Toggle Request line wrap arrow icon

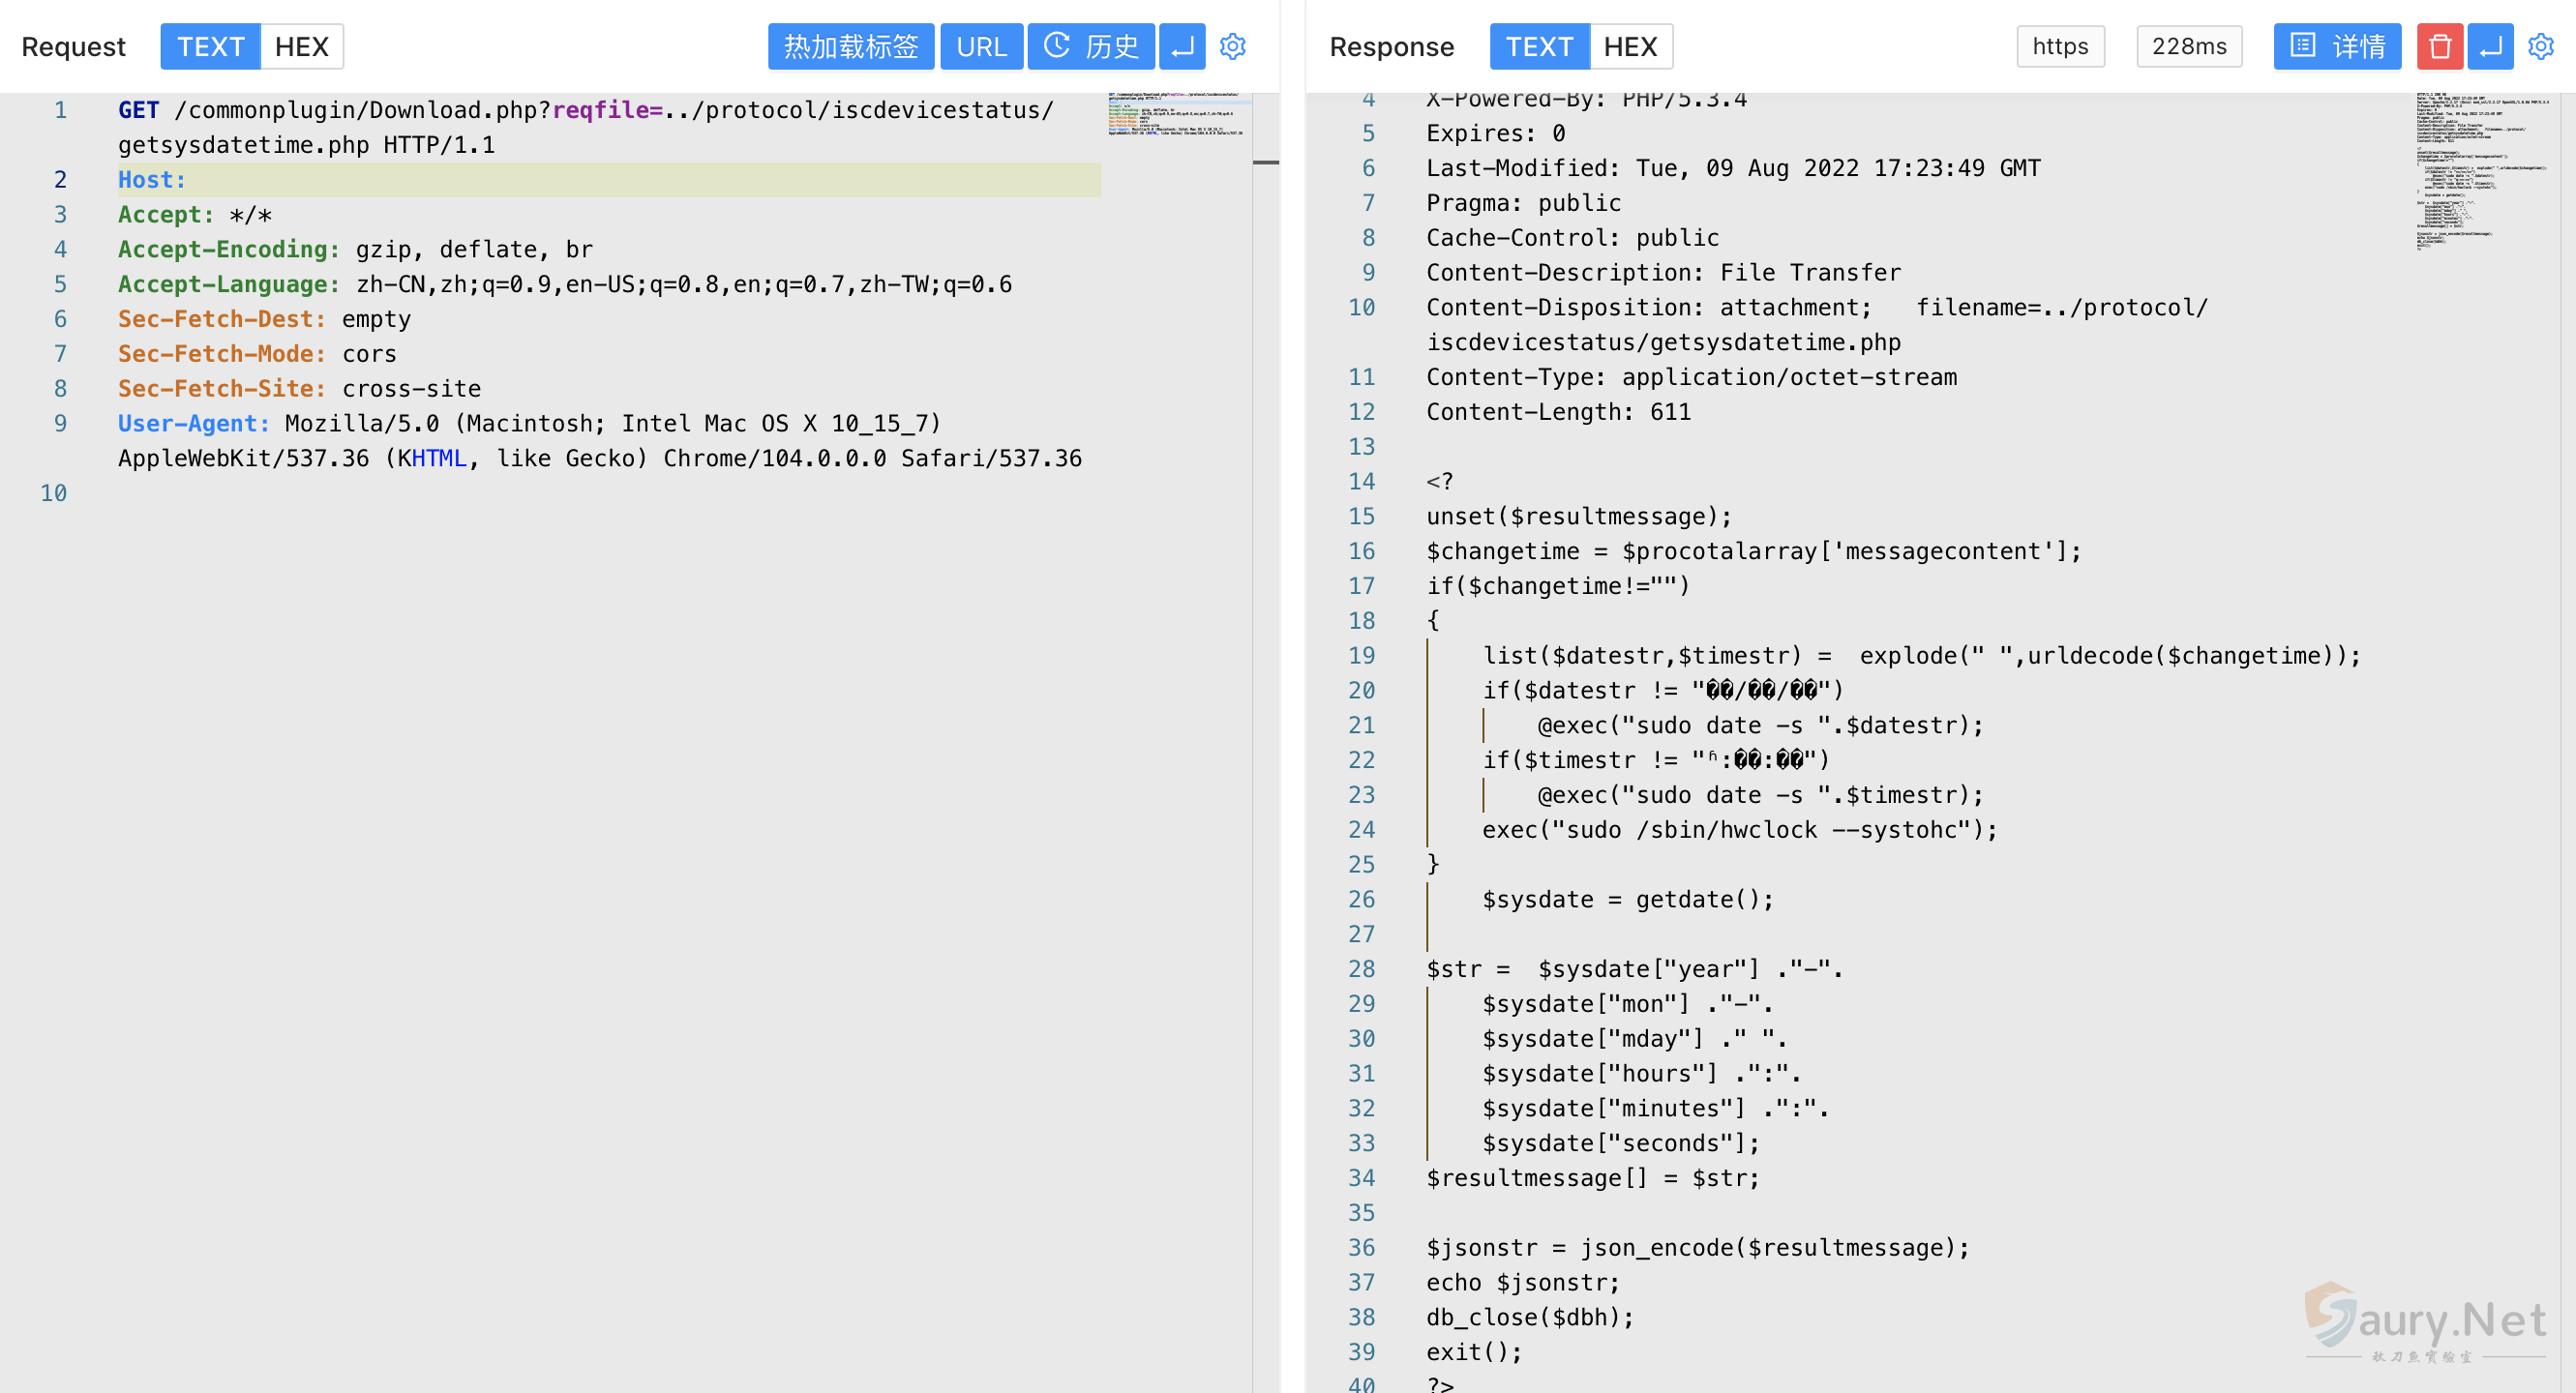pyautogui.click(x=1182, y=47)
